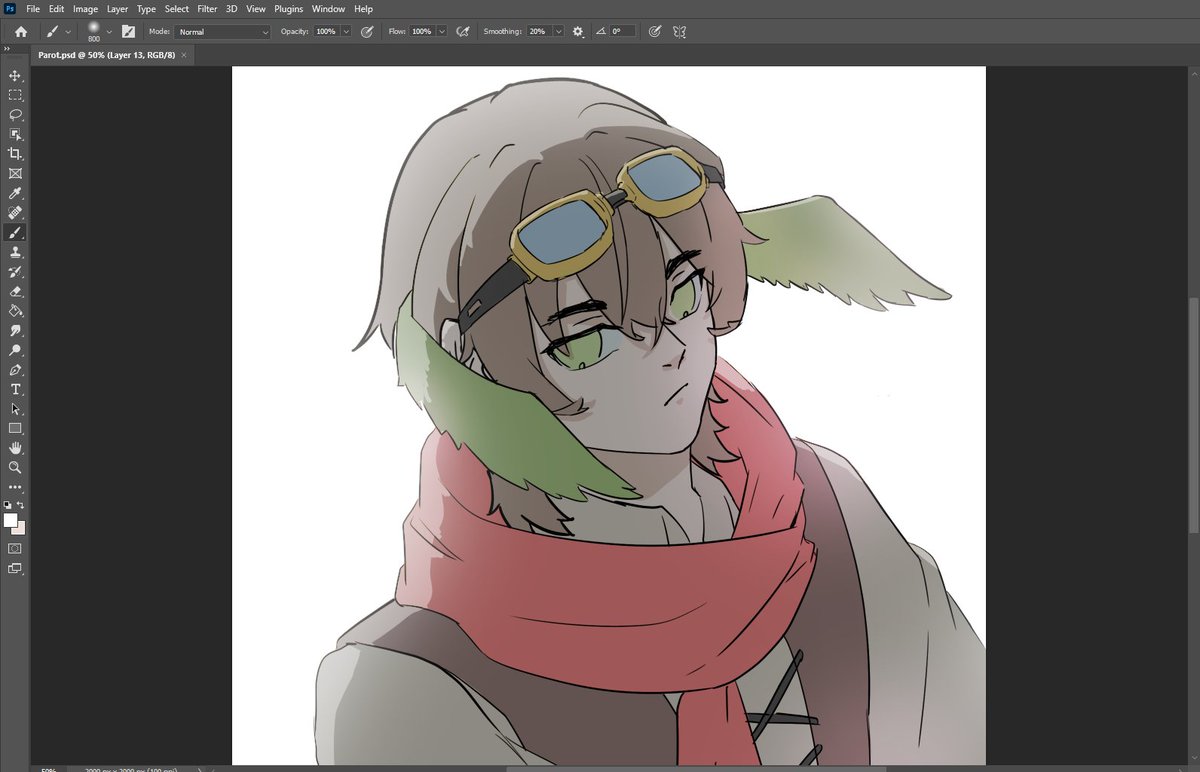Open the Opacity slider dropdown arrow
The image size is (1200, 772).
(346, 32)
